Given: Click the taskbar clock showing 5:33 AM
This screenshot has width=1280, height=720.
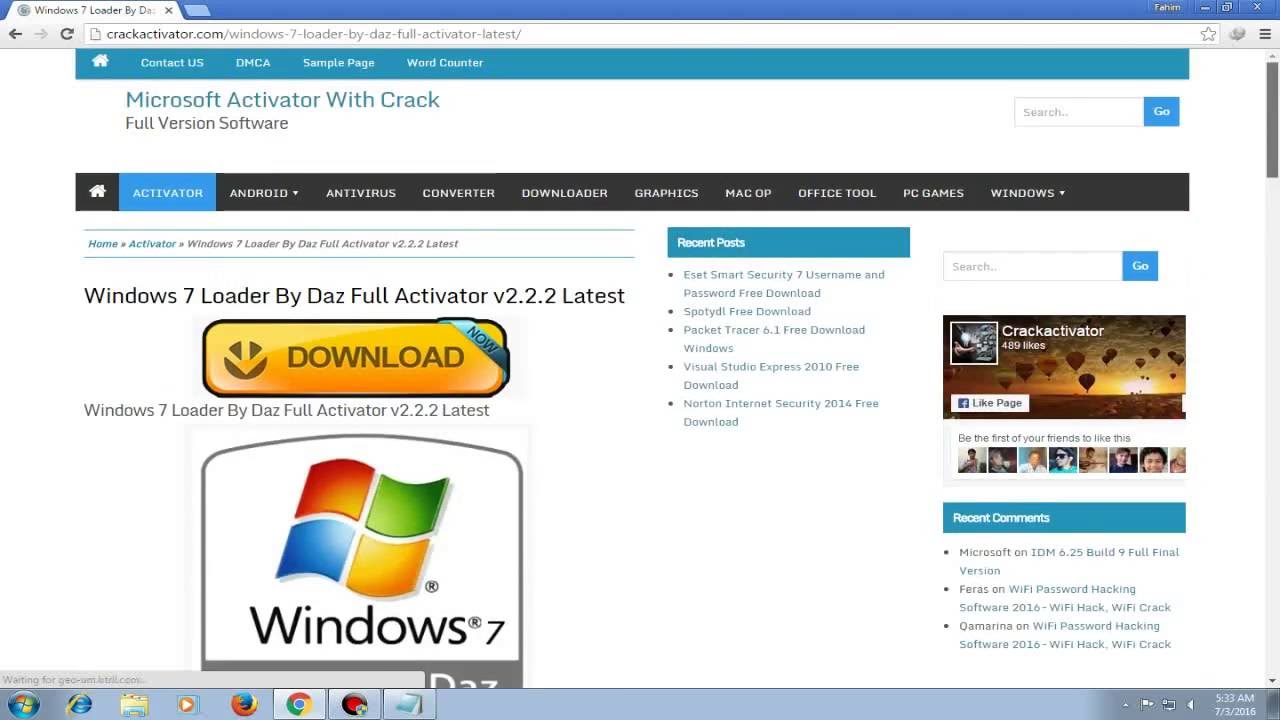Looking at the screenshot, I should (x=1235, y=704).
